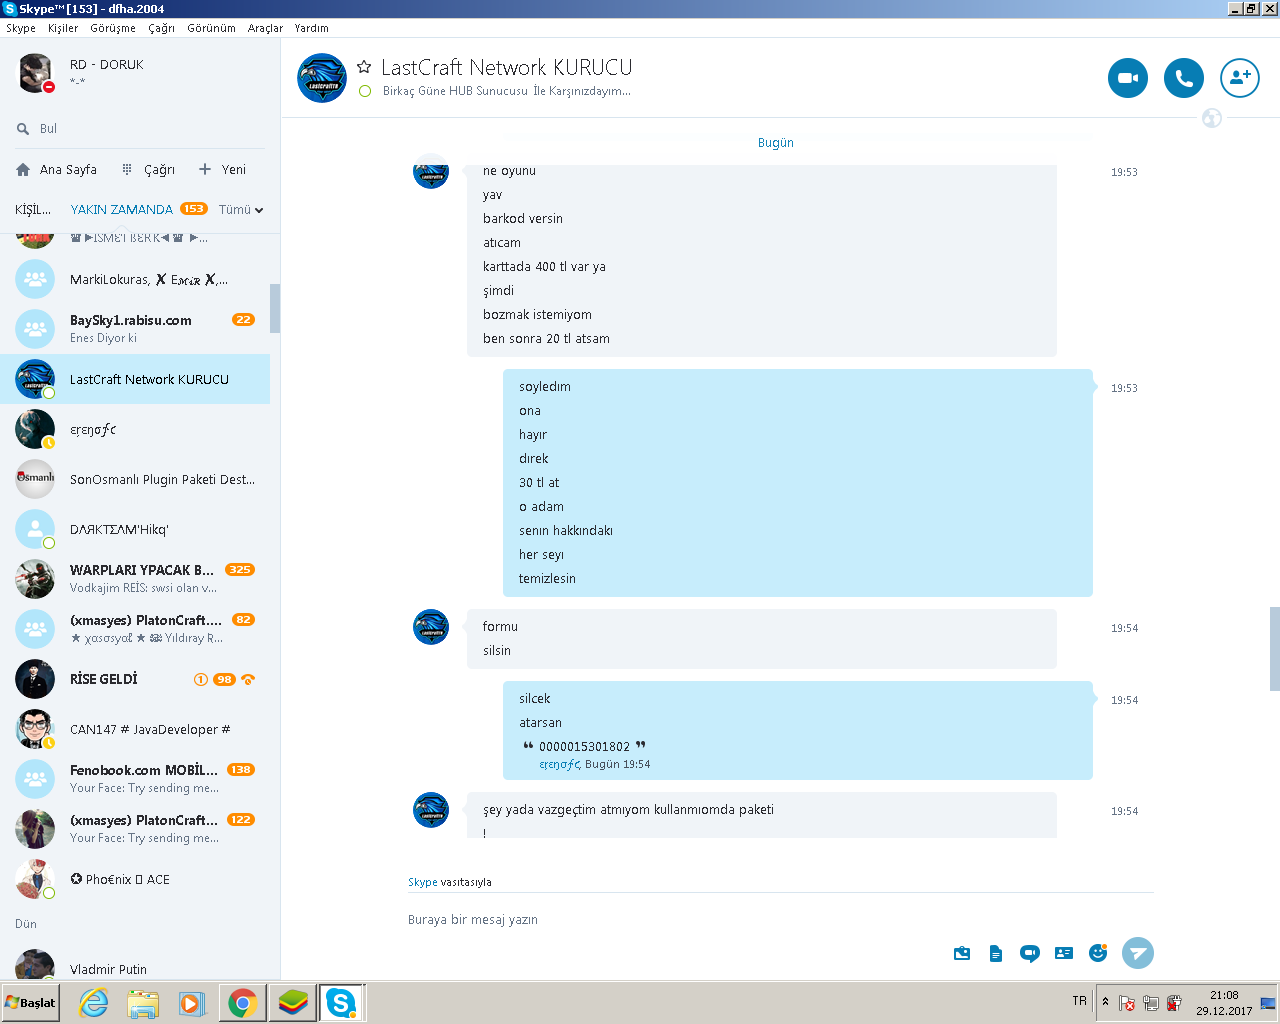
Task: Start a video call with LastCraft Network KURUCU
Action: tap(1128, 78)
